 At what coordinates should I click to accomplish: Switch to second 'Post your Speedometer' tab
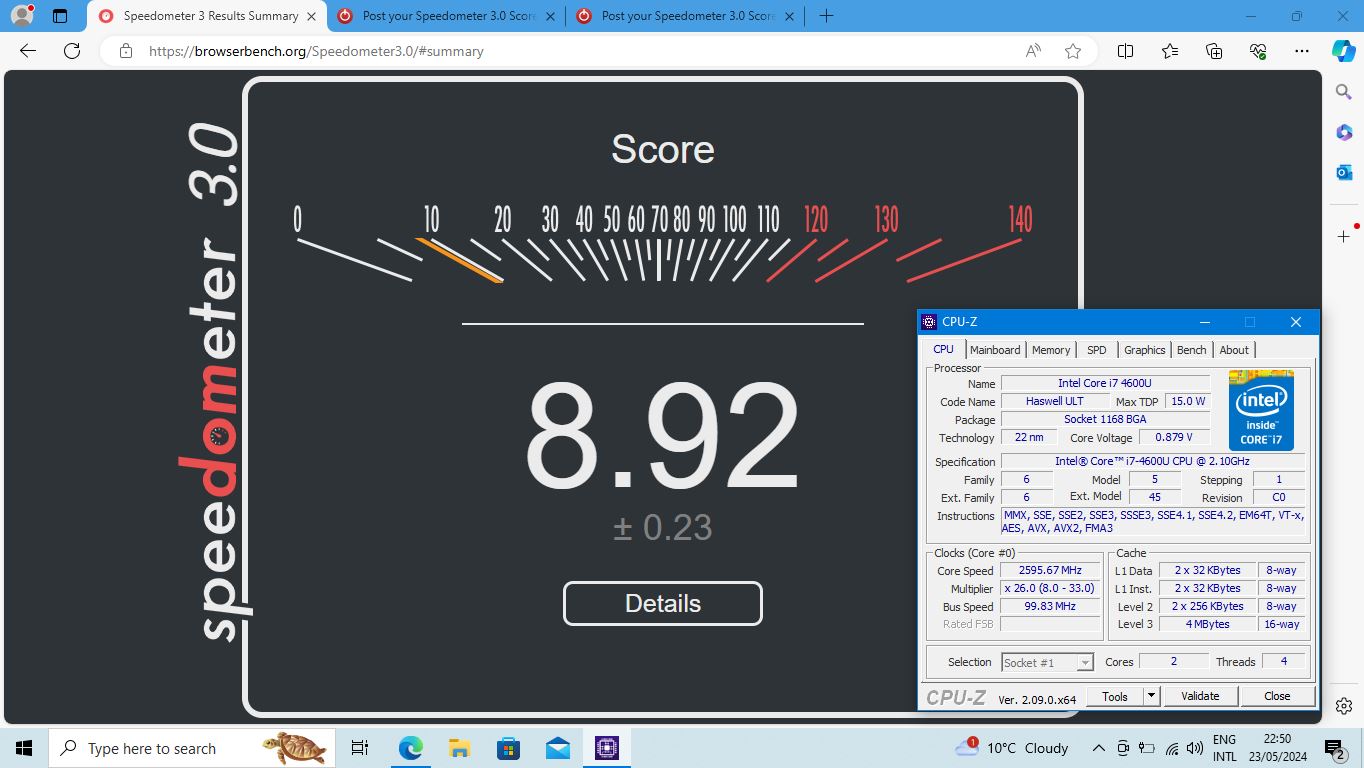tap(445, 16)
